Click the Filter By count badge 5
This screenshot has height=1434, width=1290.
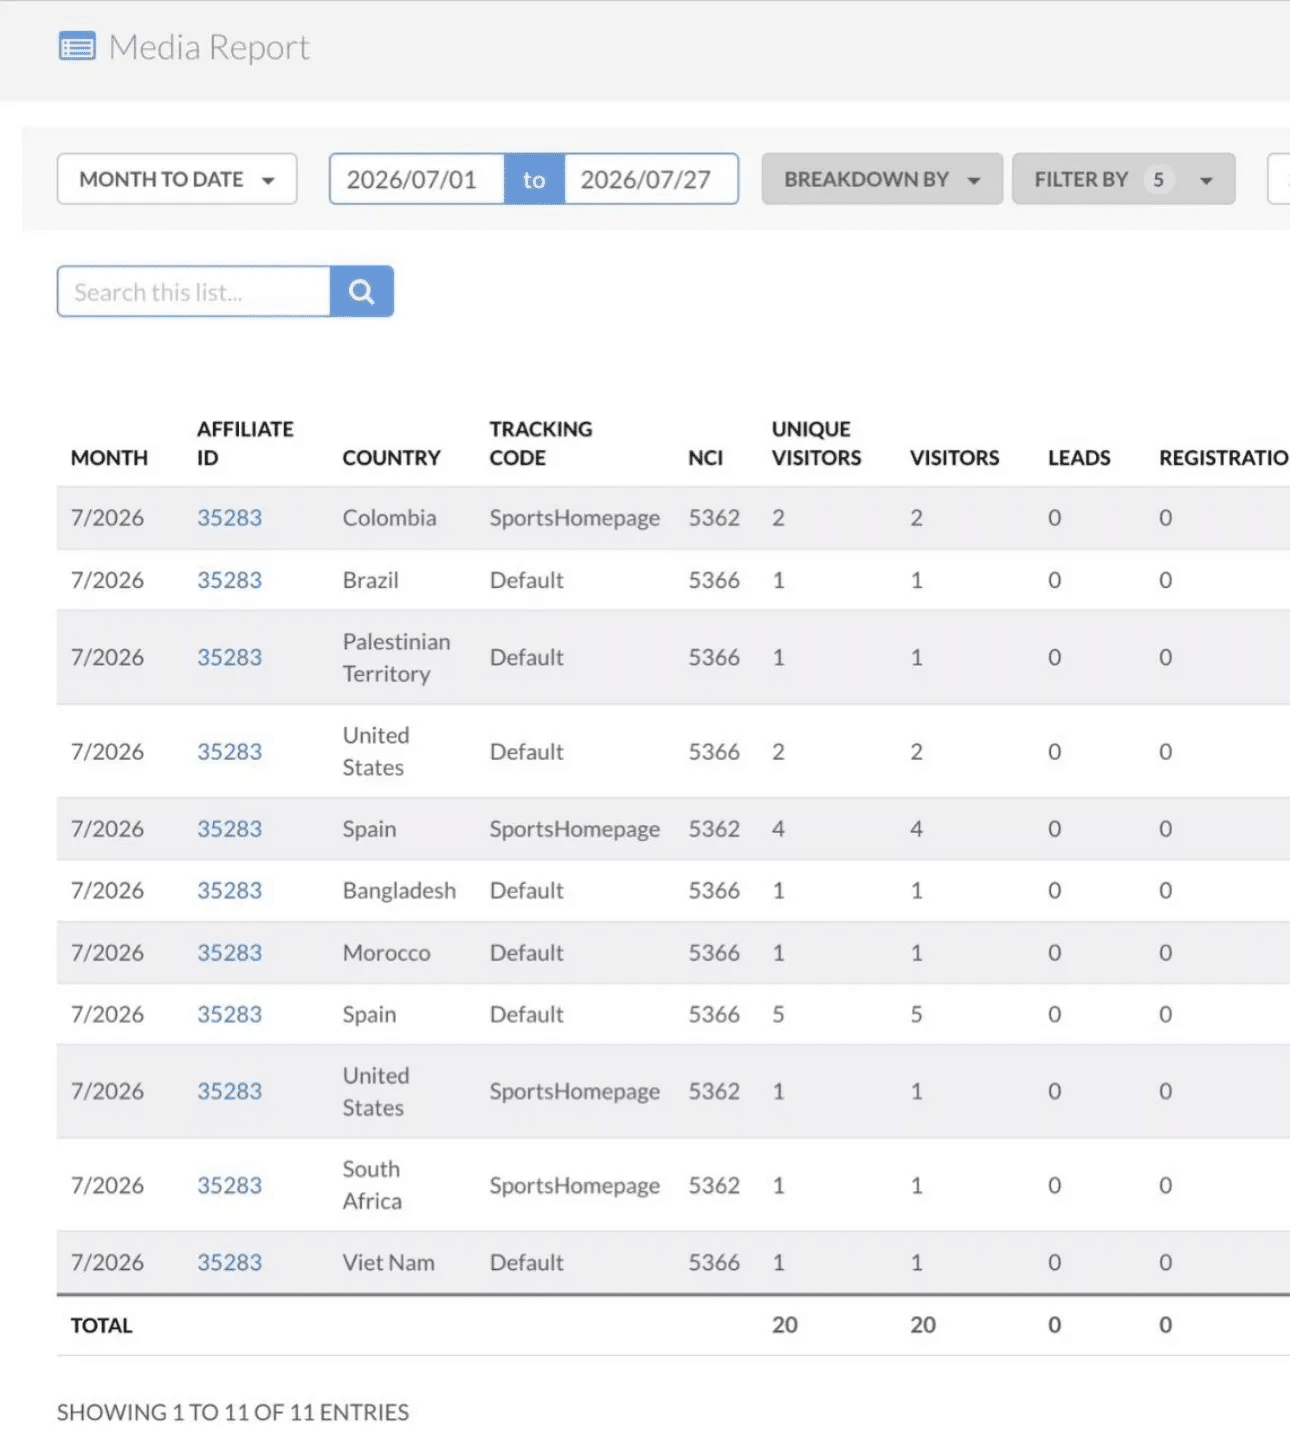1158,179
